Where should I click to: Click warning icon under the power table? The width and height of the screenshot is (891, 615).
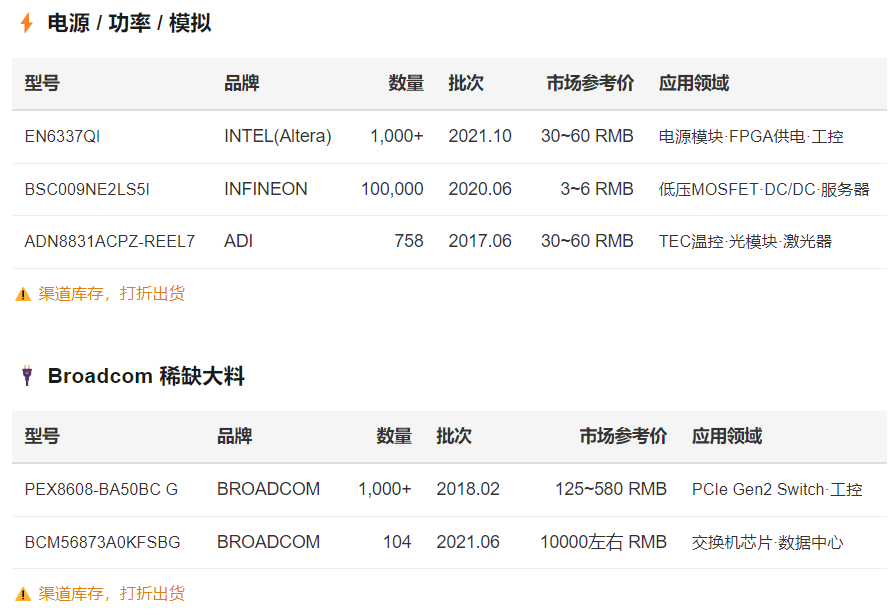pos(23,294)
